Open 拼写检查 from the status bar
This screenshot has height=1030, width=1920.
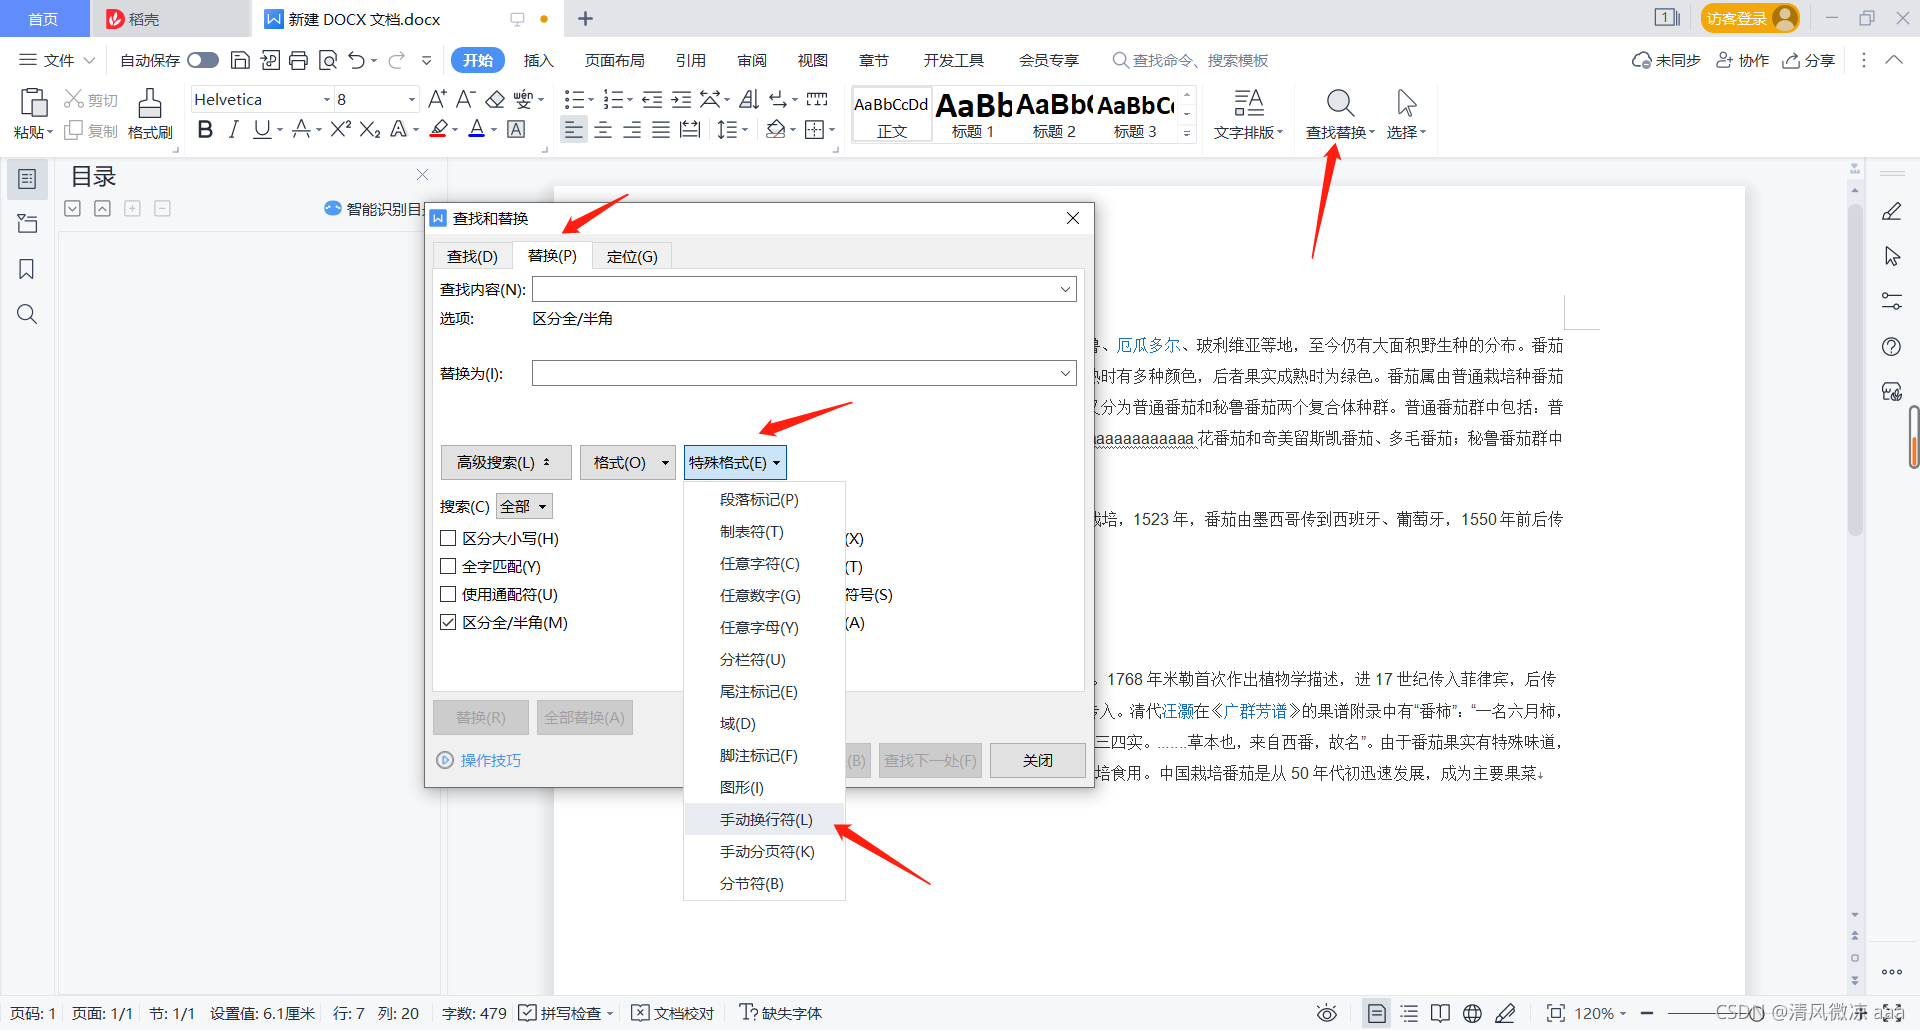coord(566,1013)
